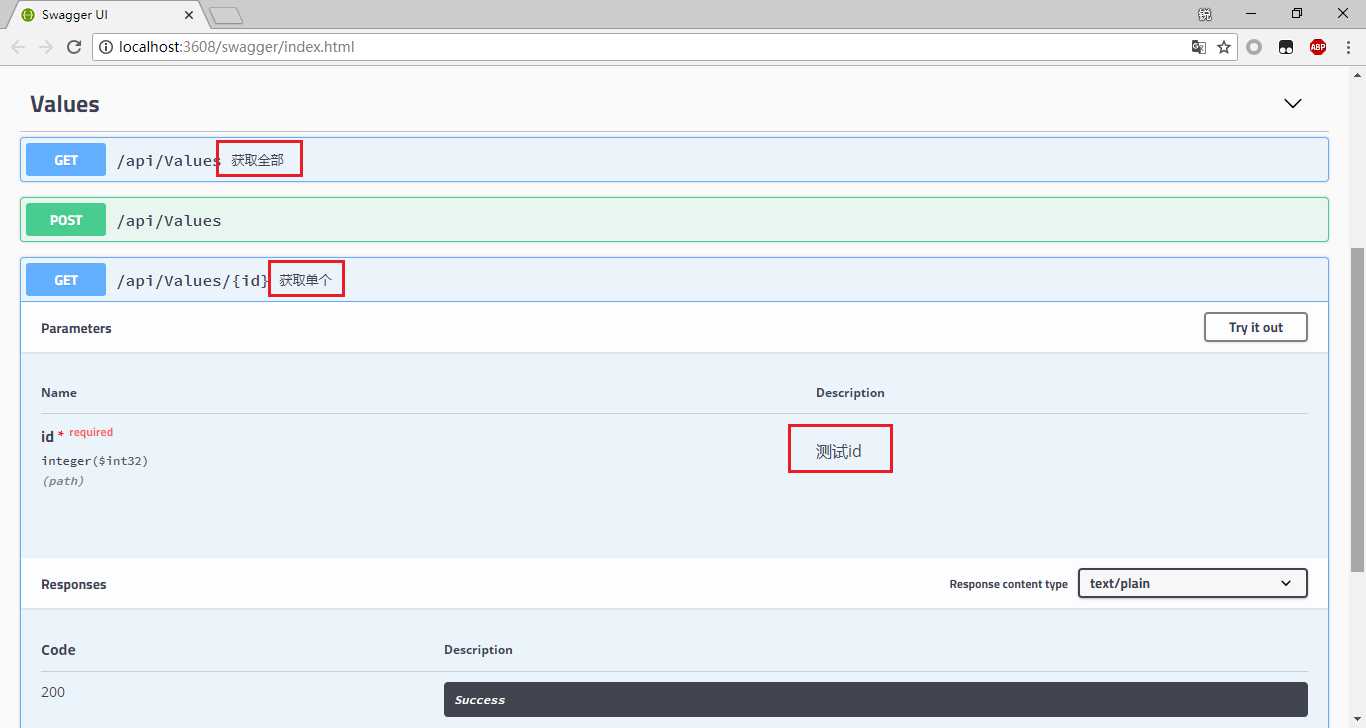Click the Values section heading
The width and height of the screenshot is (1366, 728).
point(65,104)
